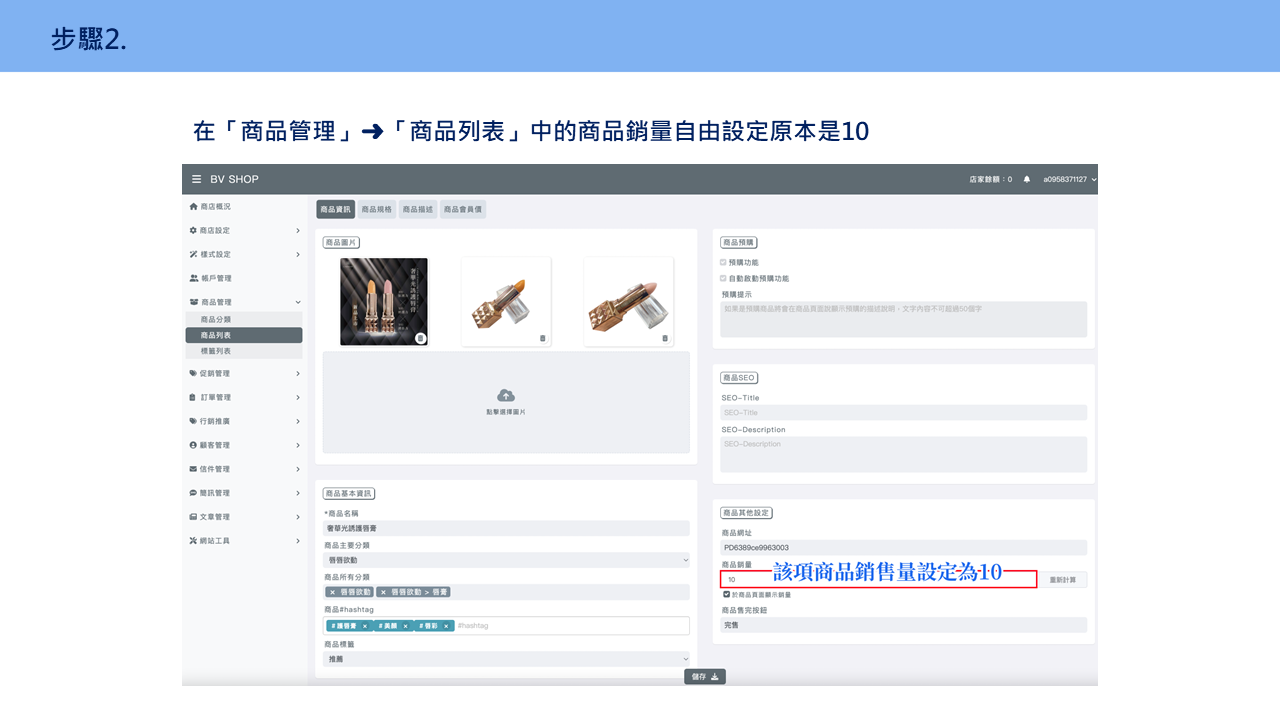The width and height of the screenshot is (1280, 720).
Task: Switch to the 商品描述 tab
Action: pyautogui.click(x=418, y=209)
